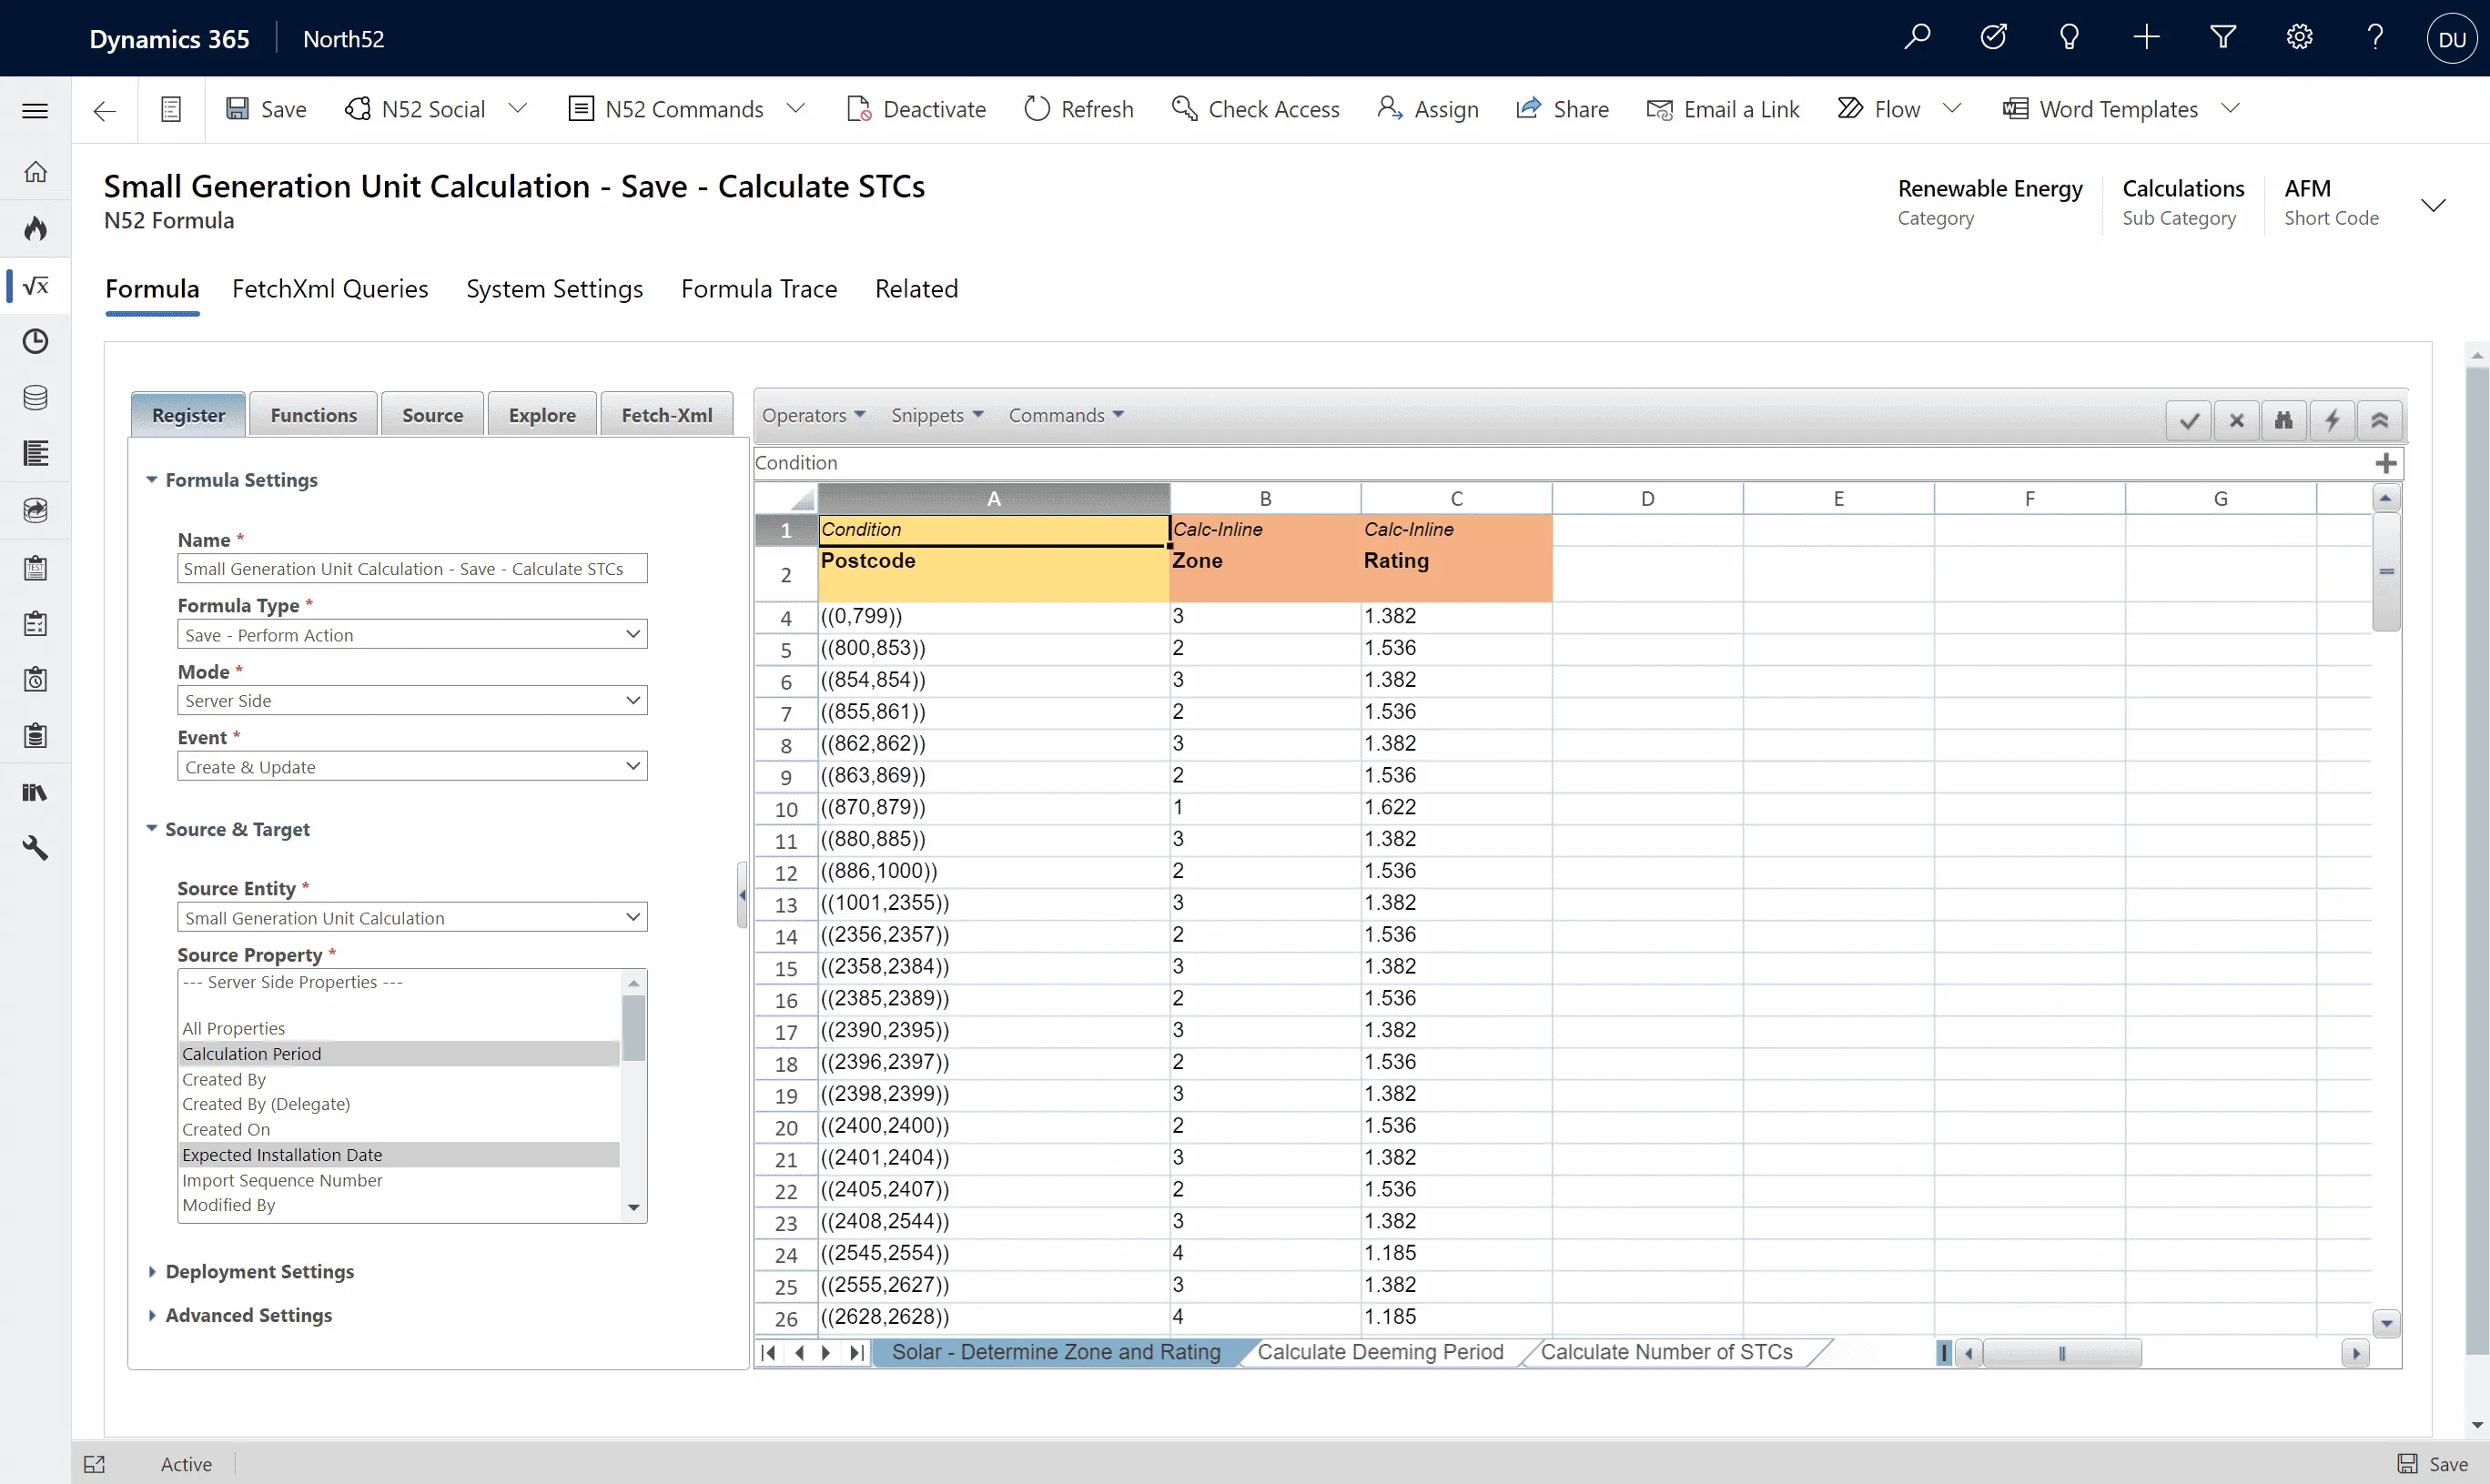2490x1484 pixels.
Task: Click the clock schedule sidebar icon
Action: tap(35, 341)
